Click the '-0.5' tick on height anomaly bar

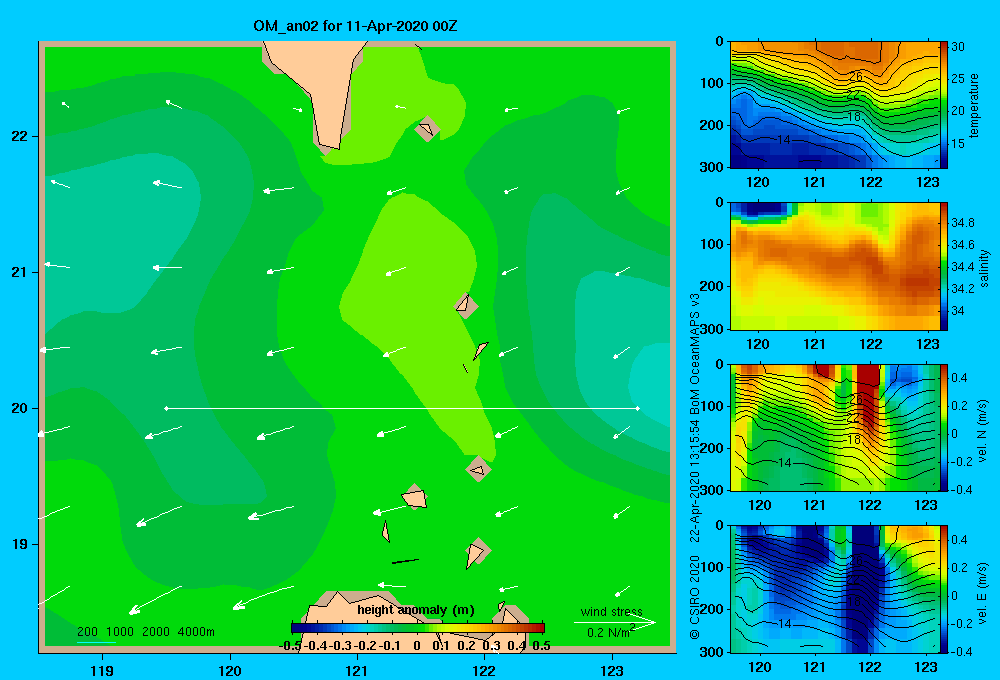tap(291, 646)
